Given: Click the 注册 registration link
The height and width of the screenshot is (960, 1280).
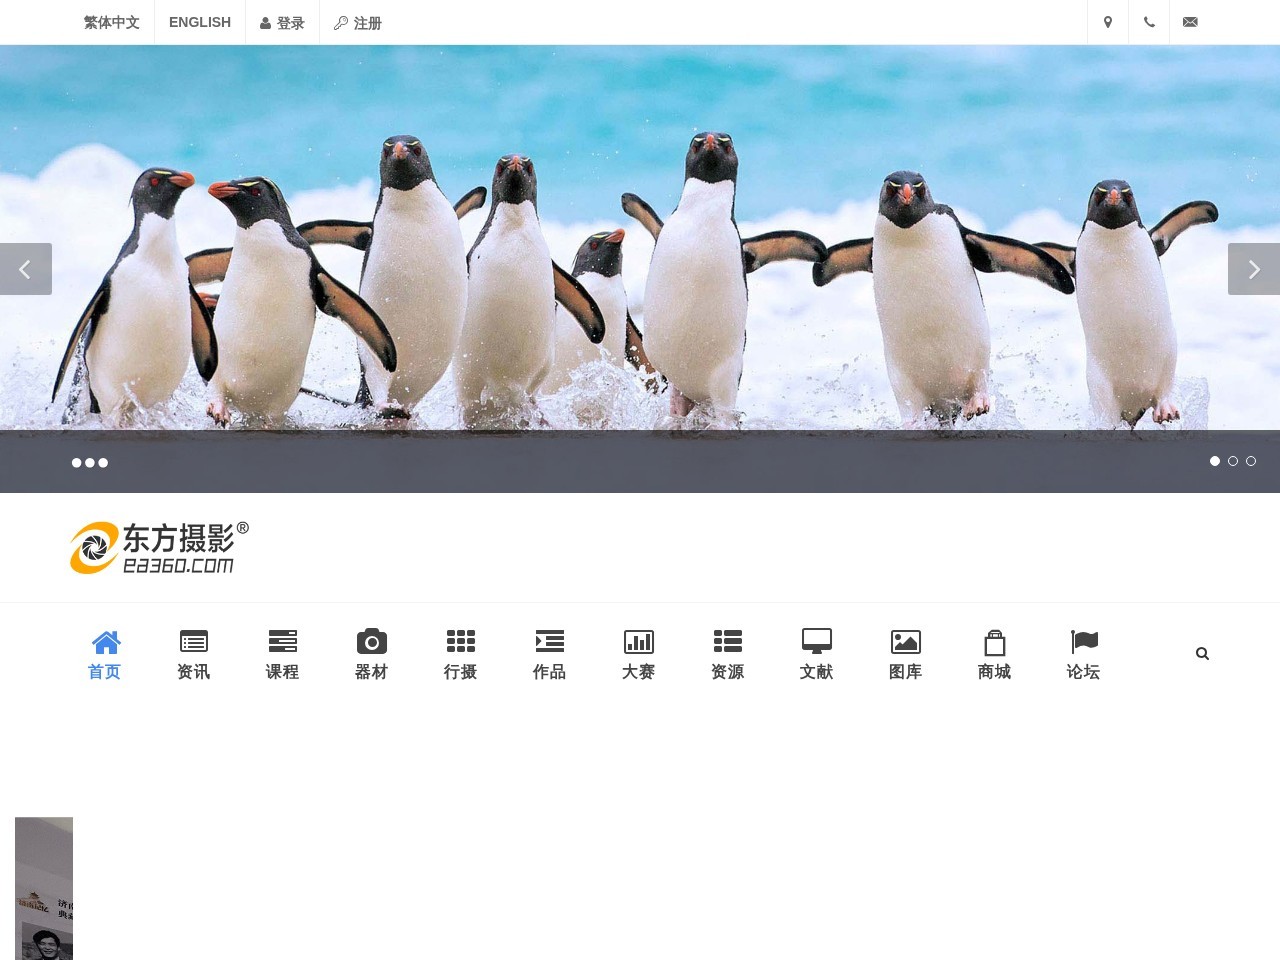Looking at the screenshot, I should (x=357, y=21).
